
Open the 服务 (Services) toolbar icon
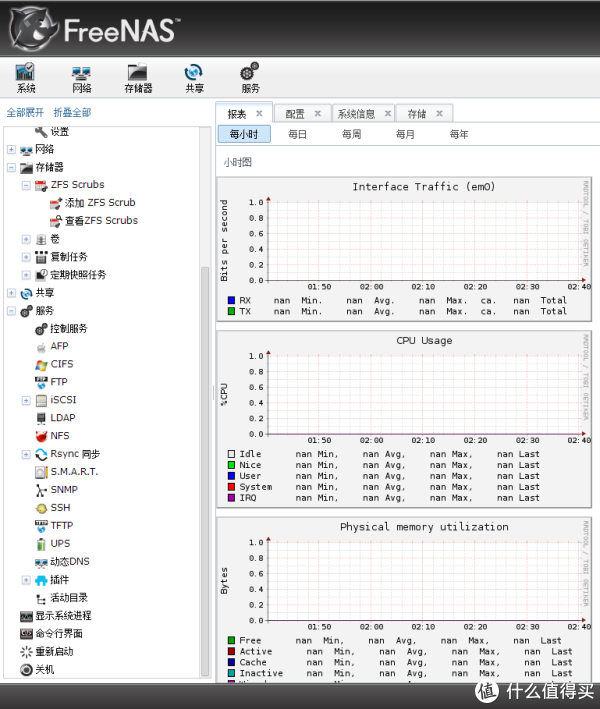click(x=250, y=77)
